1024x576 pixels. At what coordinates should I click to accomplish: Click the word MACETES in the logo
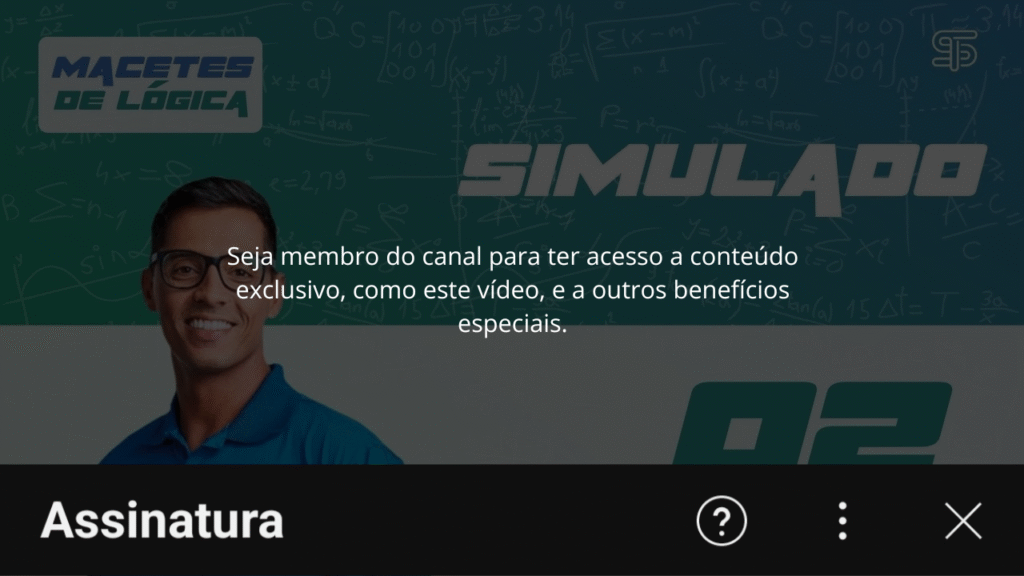152,68
